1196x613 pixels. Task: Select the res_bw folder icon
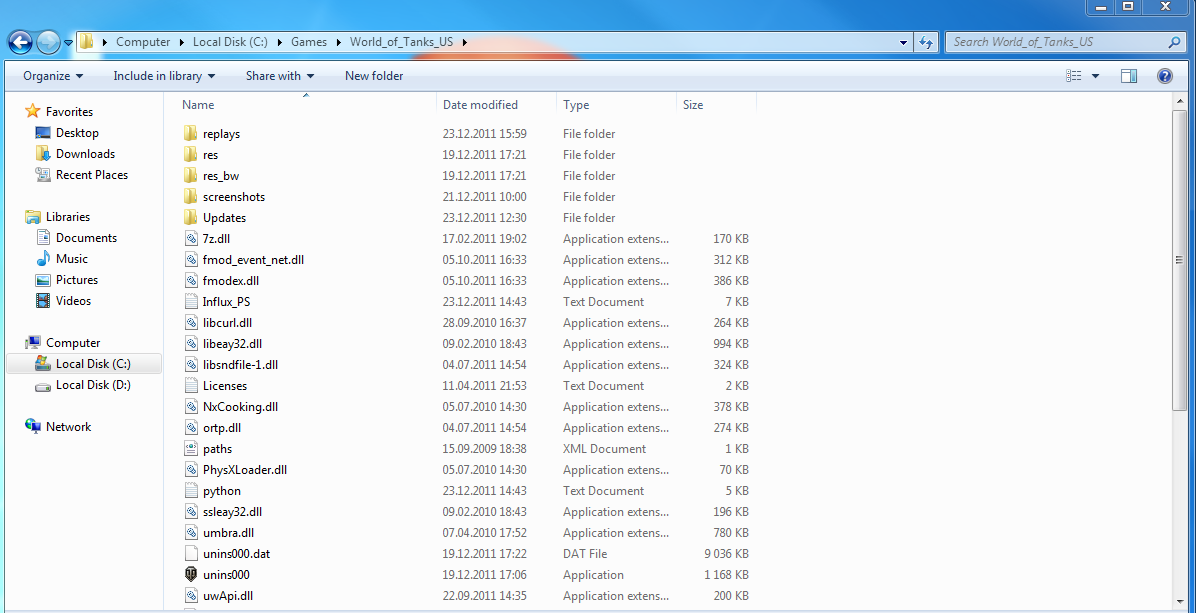(x=191, y=175)
